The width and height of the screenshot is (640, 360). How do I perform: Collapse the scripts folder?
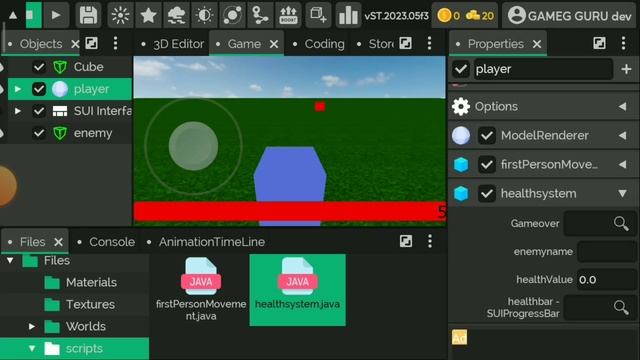[x=31, y=349]
